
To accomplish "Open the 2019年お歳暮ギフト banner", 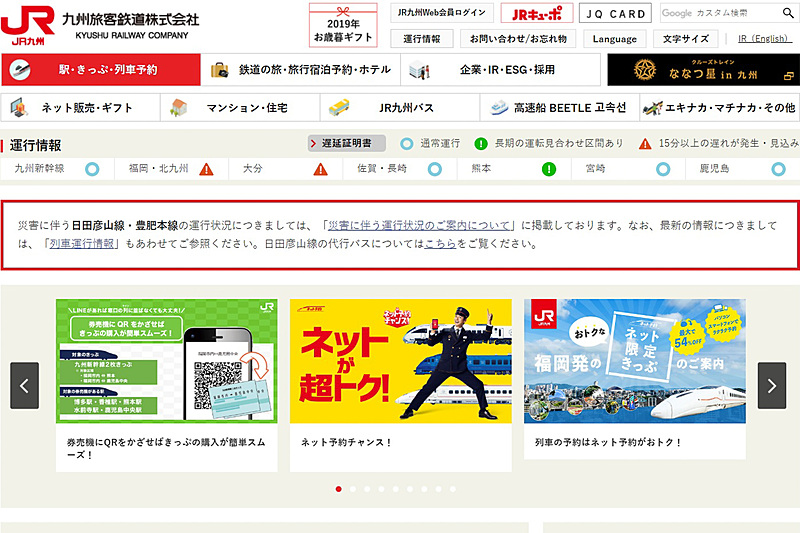I will [343, 26].
